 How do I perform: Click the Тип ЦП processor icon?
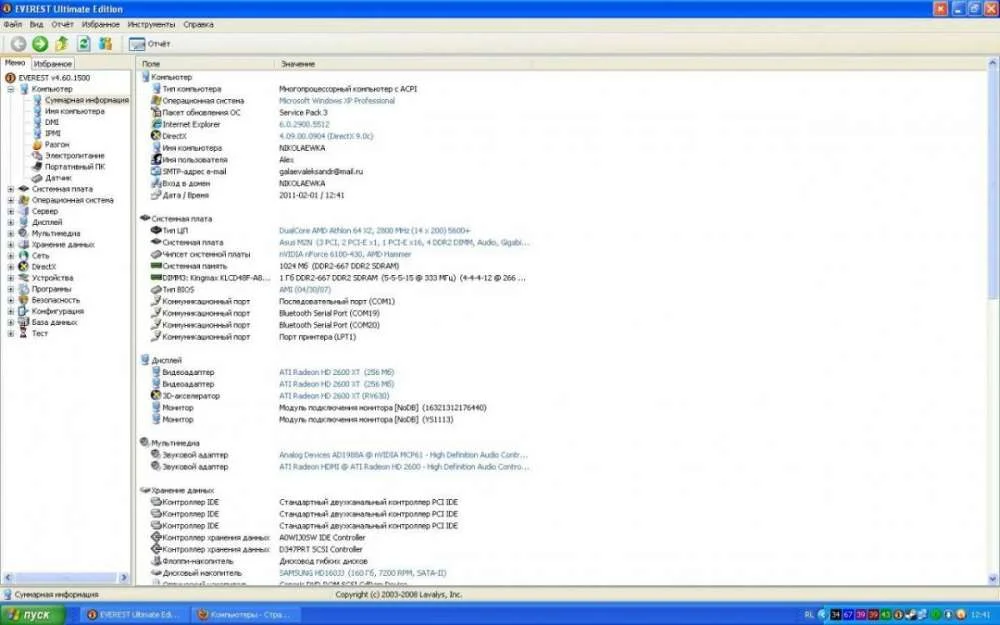pos(156,230)
